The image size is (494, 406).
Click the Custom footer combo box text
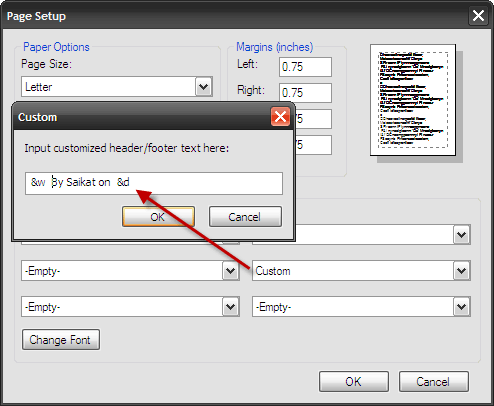point(273,271)
